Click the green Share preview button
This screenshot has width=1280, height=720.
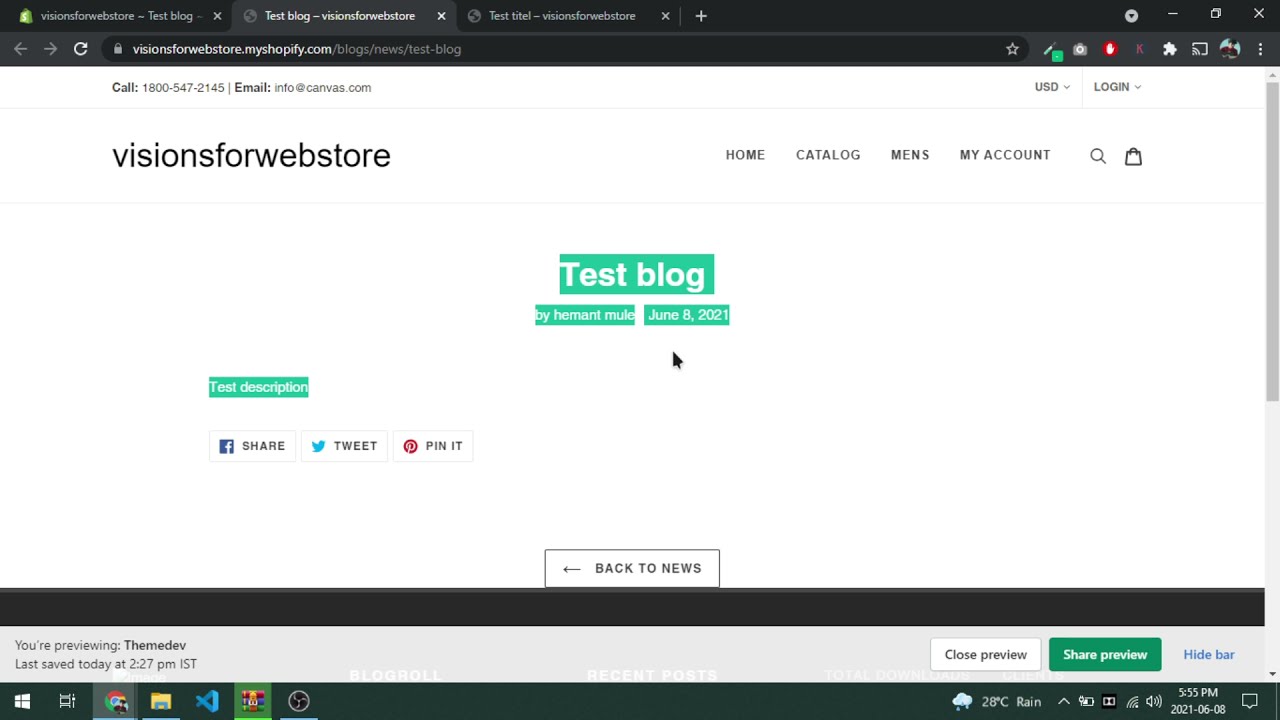click(1105, 654)
